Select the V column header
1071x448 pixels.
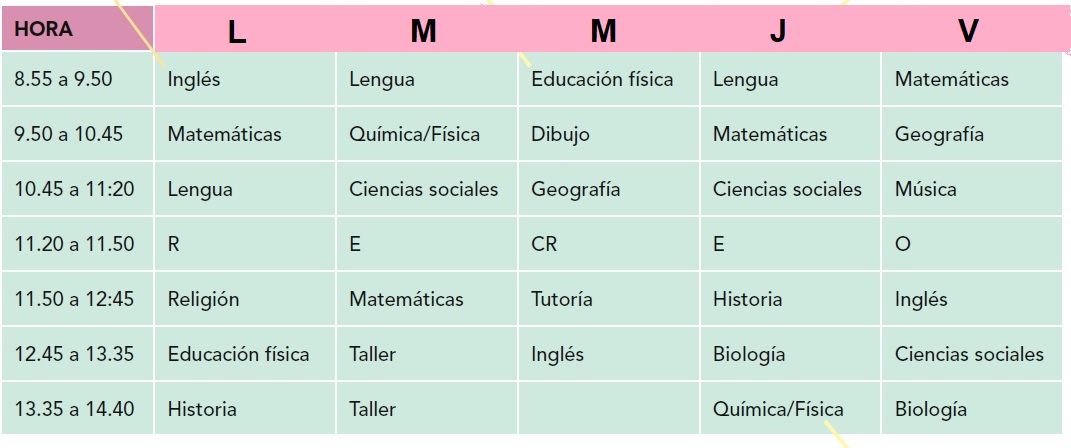click(968, 31)
